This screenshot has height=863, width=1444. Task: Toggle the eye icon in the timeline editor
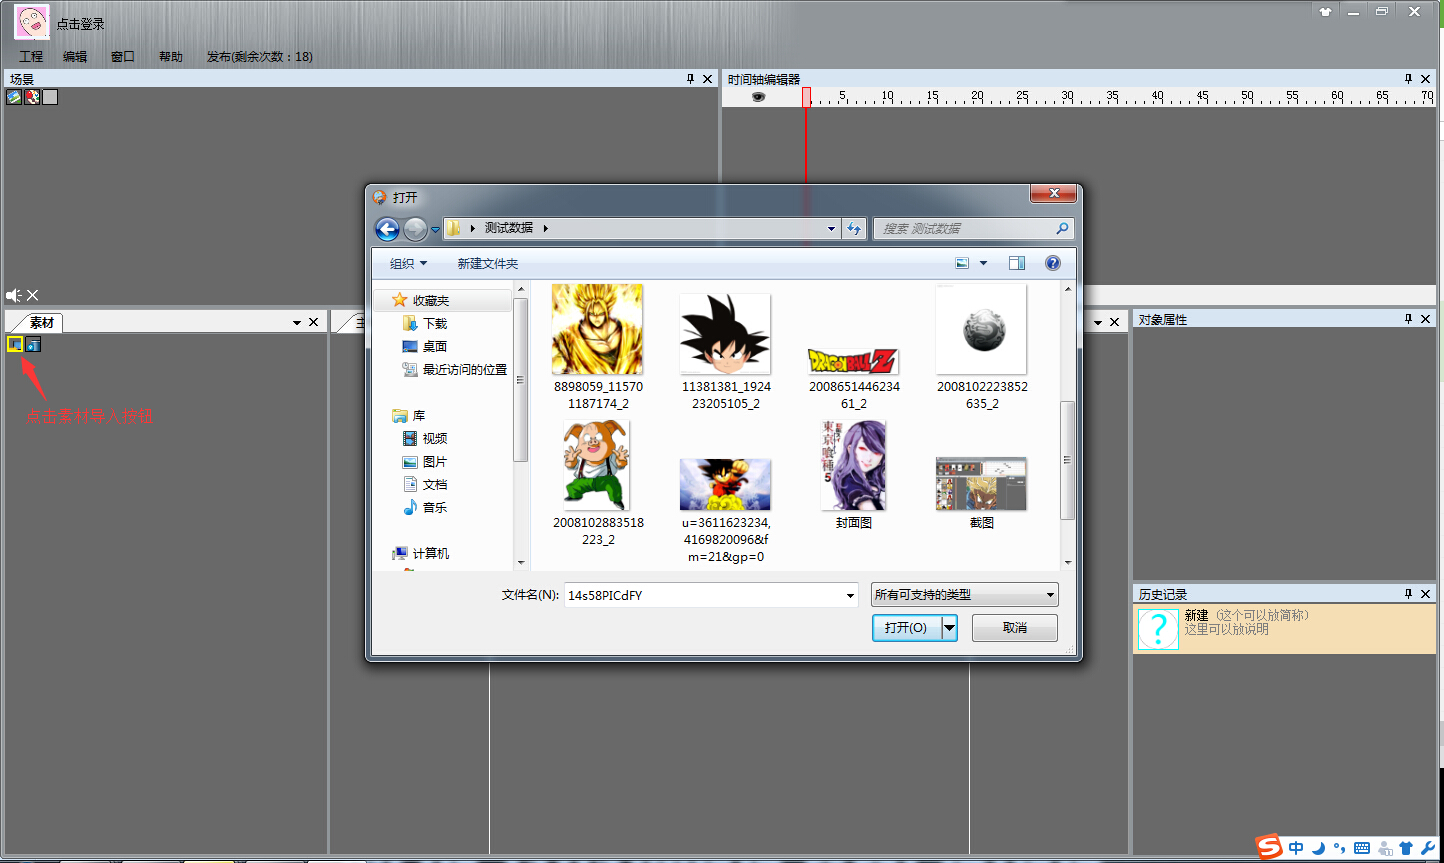[x=758, y=97]
